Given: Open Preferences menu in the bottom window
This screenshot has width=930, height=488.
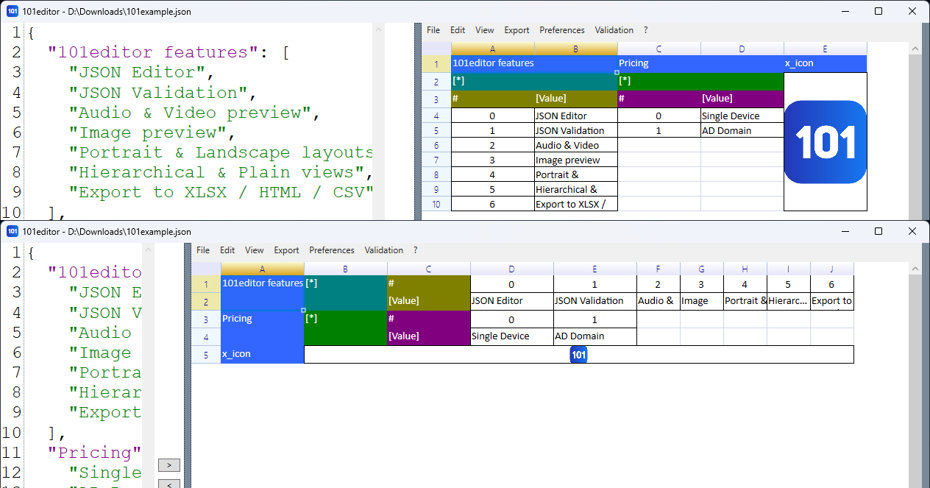Looking at the screenshot, I should (x=332, y=250).
